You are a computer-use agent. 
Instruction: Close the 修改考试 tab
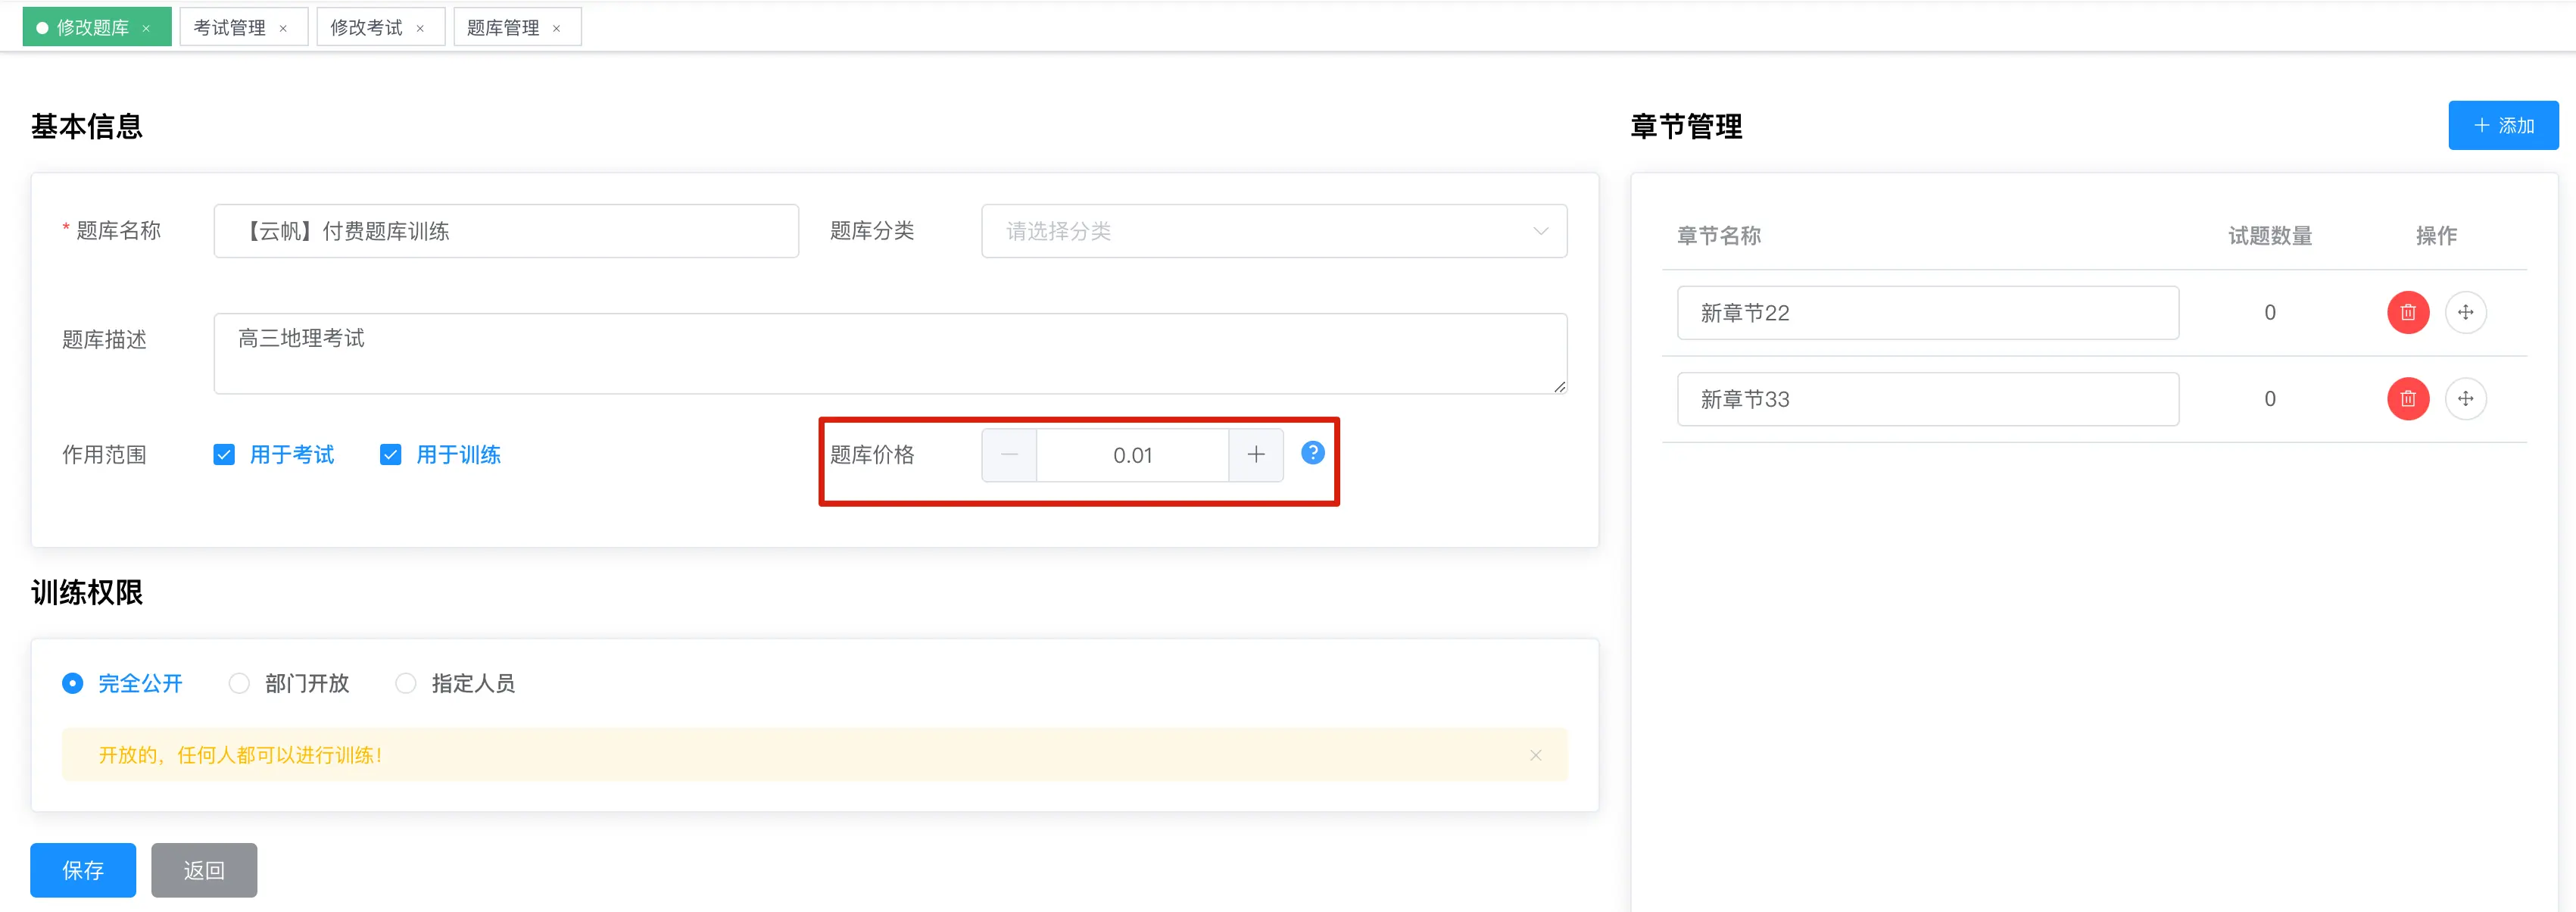tap(420, 28)
